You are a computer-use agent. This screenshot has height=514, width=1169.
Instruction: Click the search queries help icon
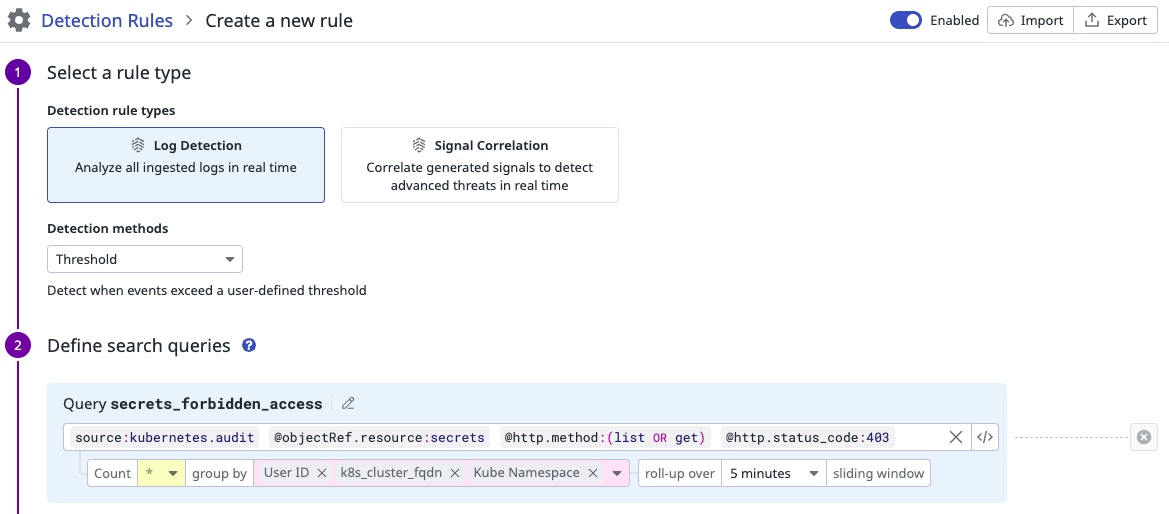tap(249, 346)
